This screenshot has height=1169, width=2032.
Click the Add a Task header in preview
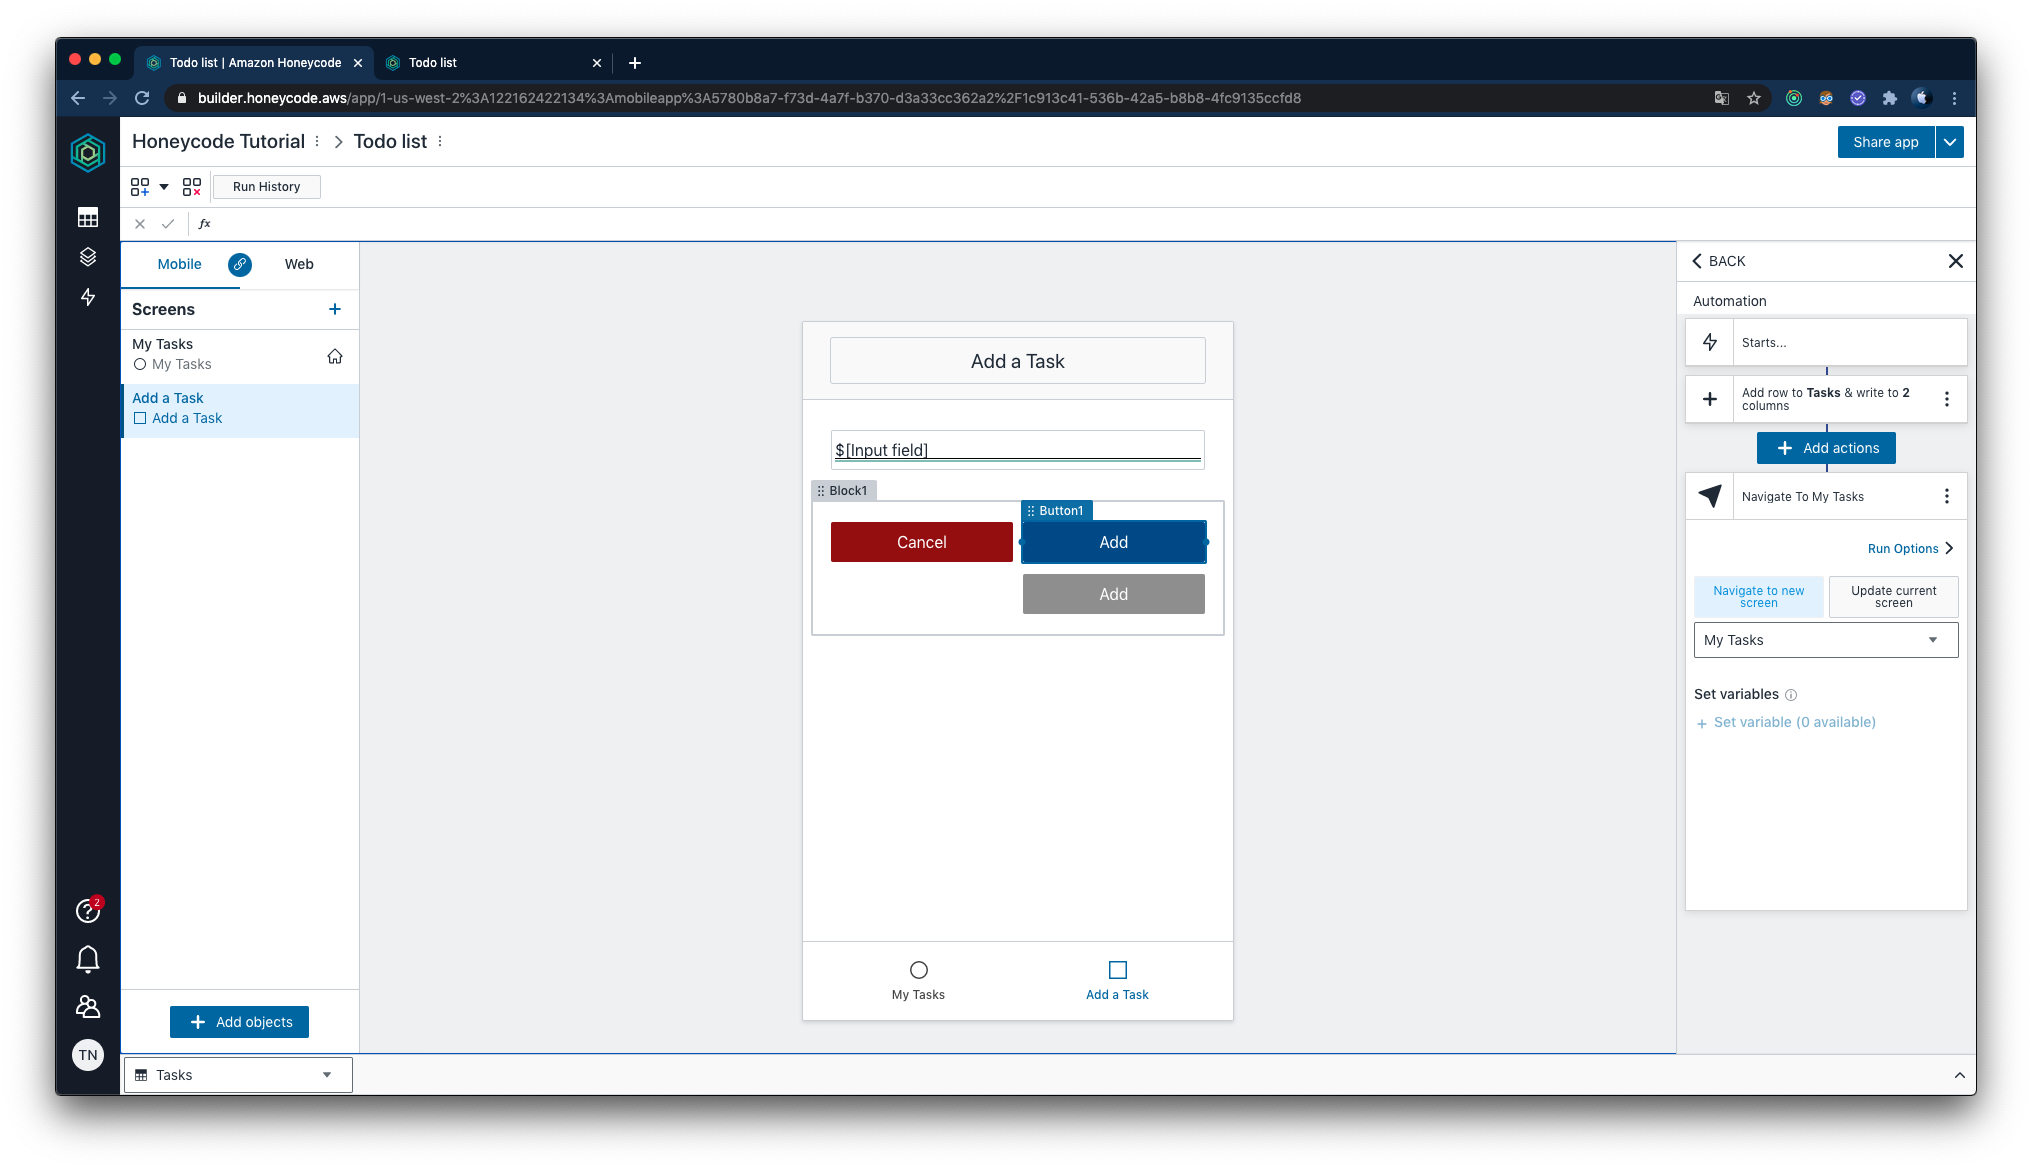(1017, 361)
